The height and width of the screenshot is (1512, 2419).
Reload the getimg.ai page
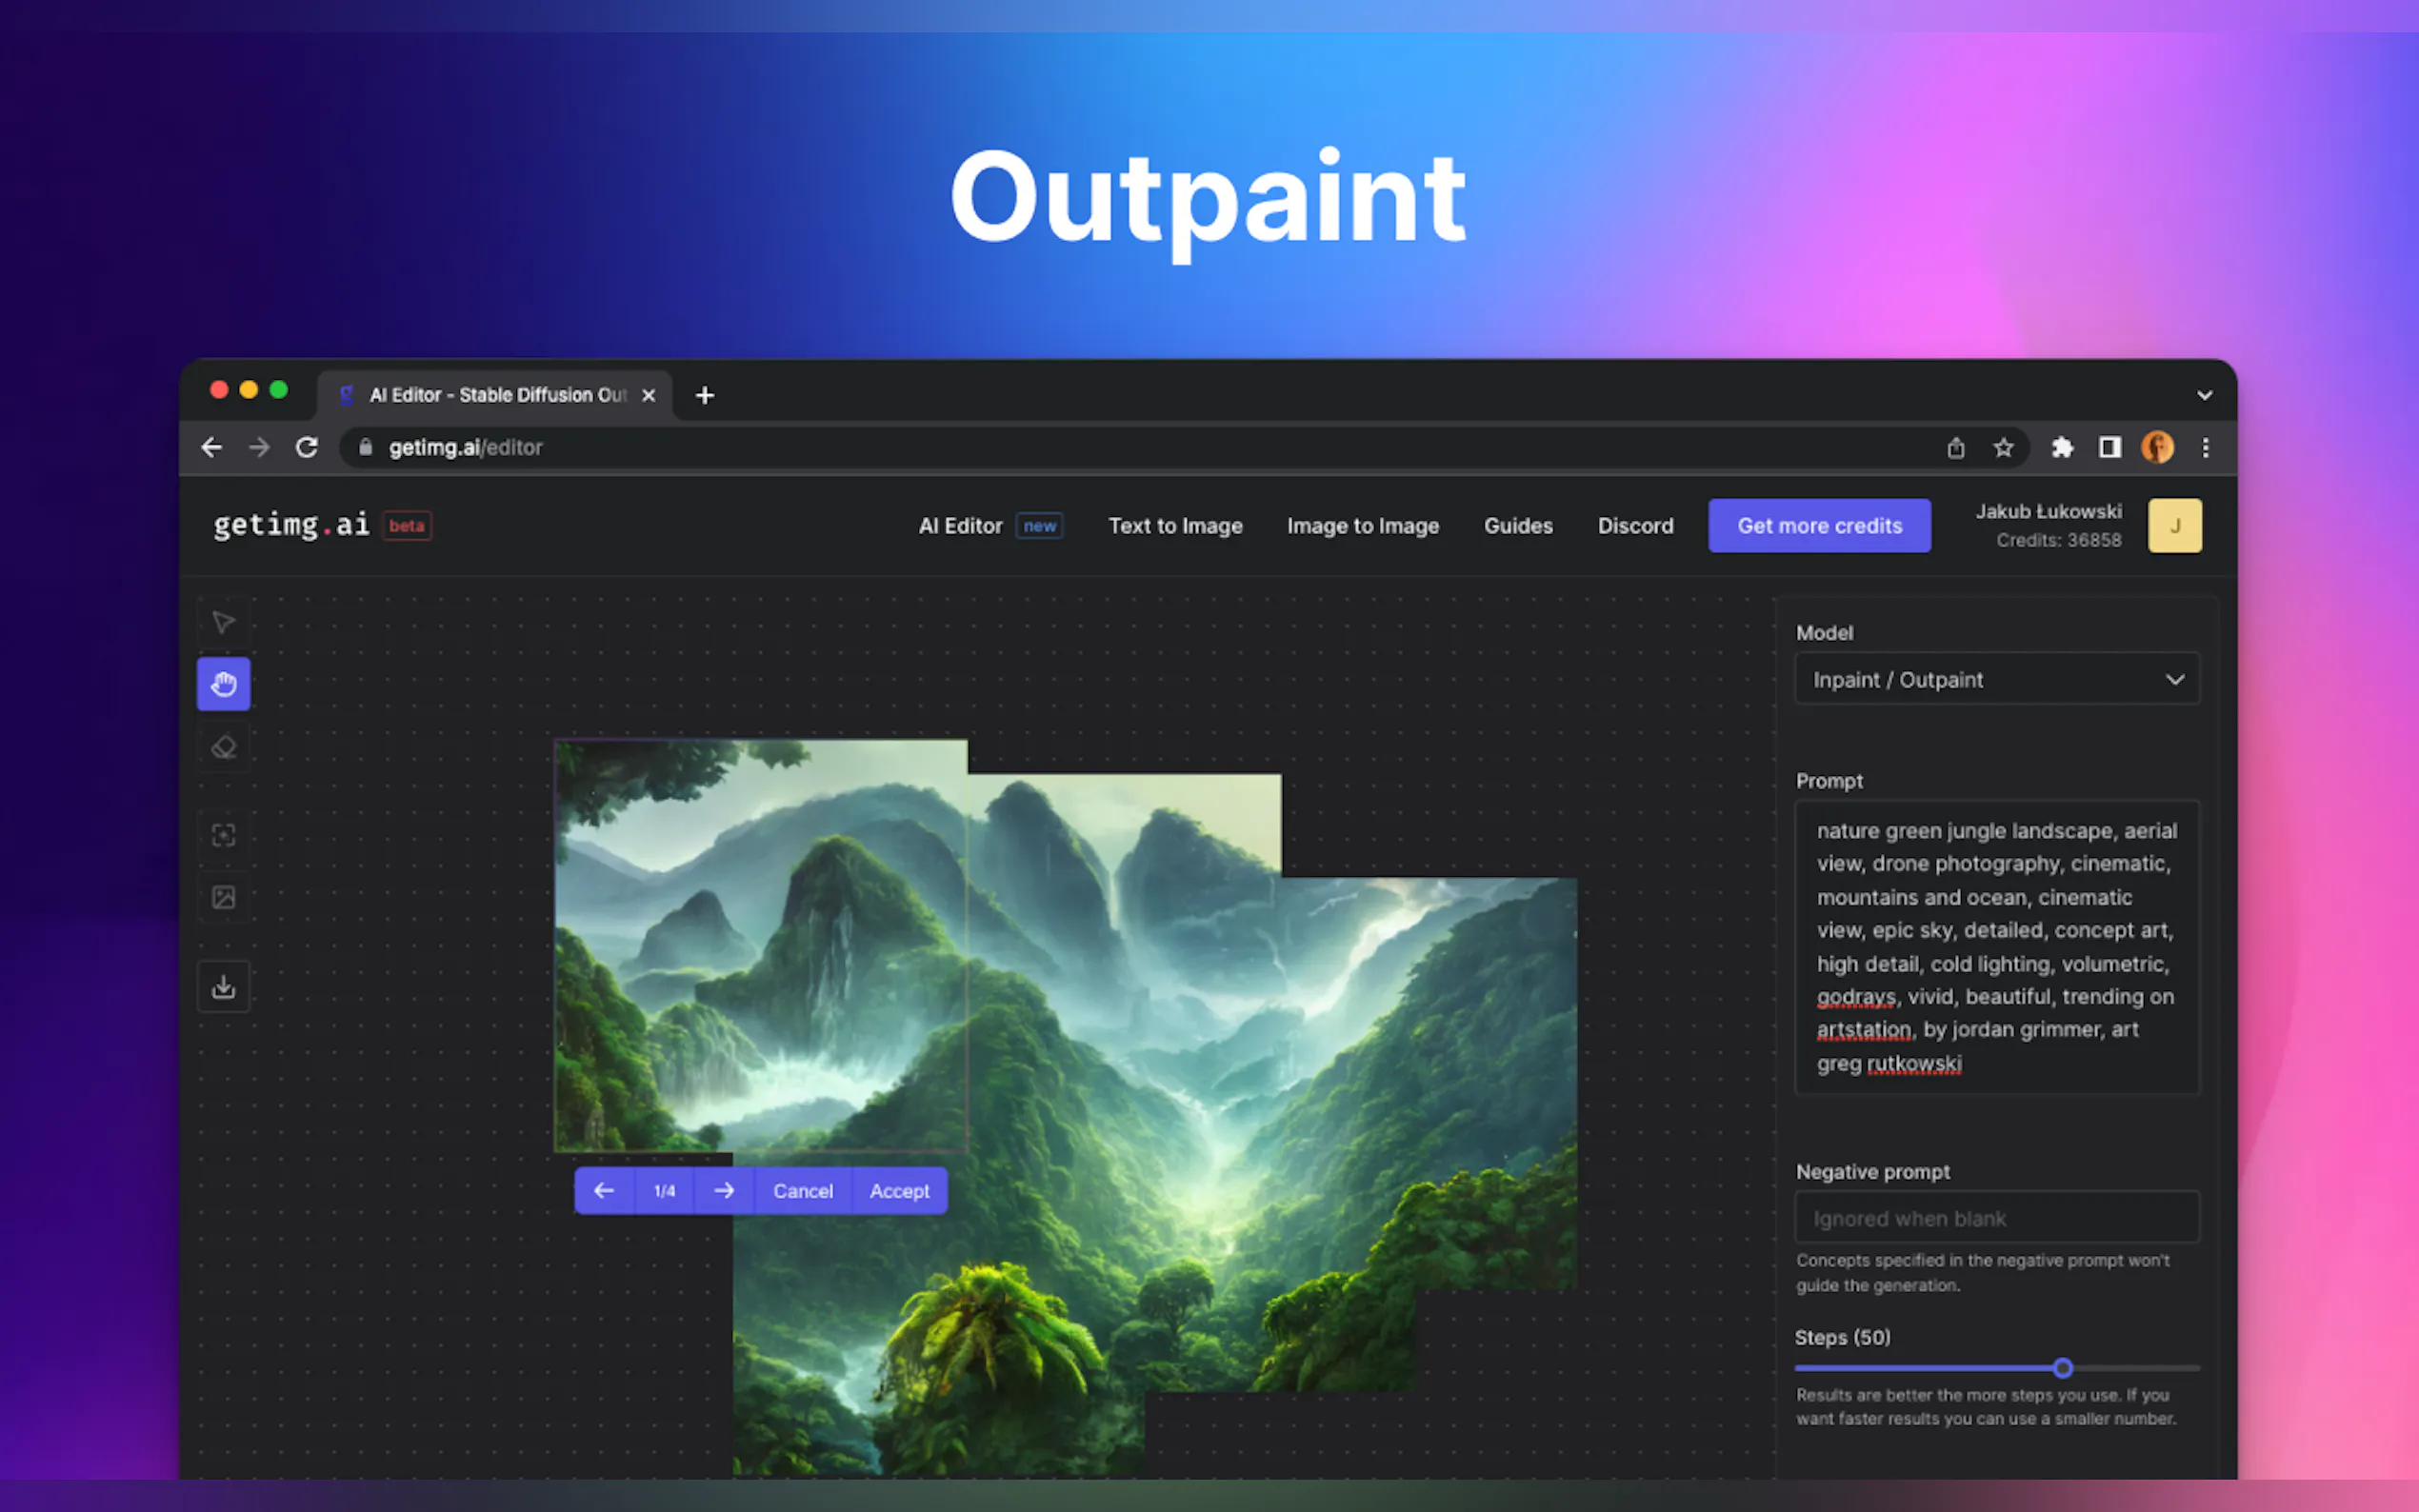307,447
